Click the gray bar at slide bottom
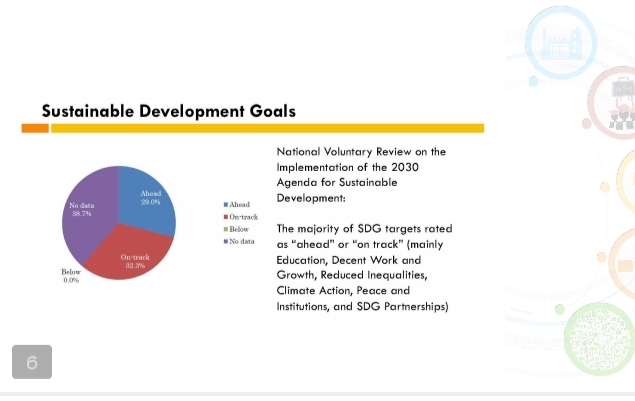 click(x=317, y=396)
